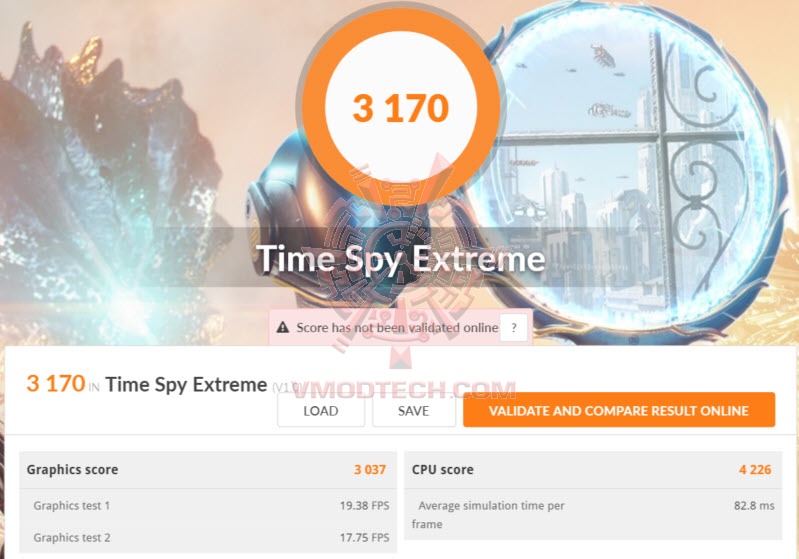The image size is (799, 559).
Task: Select the large Time Spy Extreme title
Action: tap(401, 259)
